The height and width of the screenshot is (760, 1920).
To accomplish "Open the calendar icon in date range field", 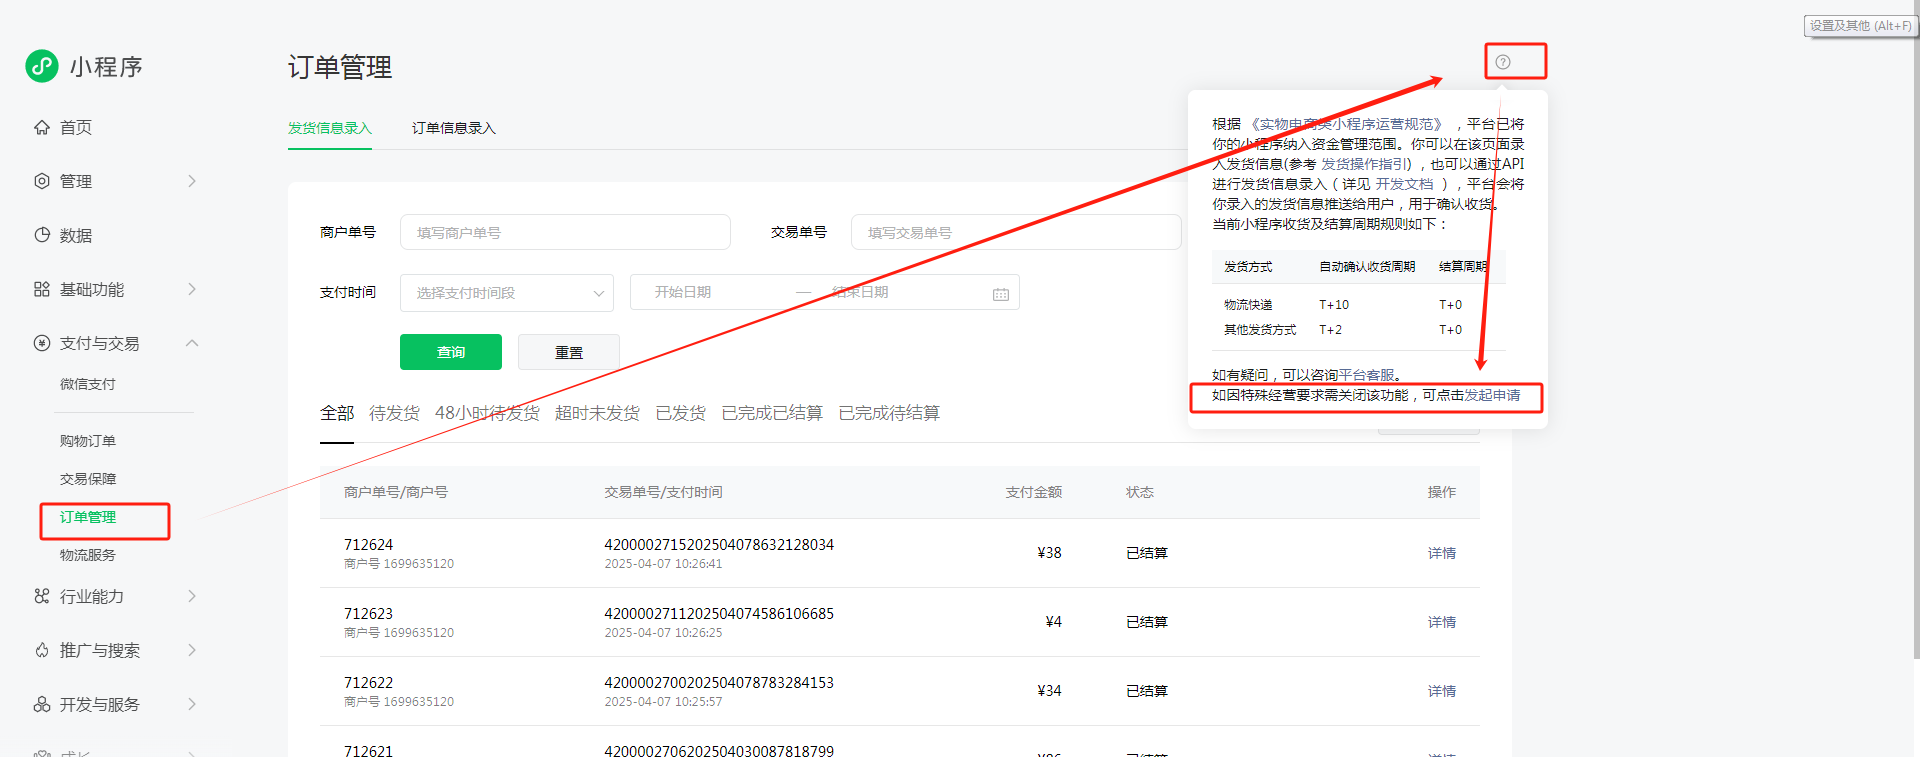I will click(1001, 293).
